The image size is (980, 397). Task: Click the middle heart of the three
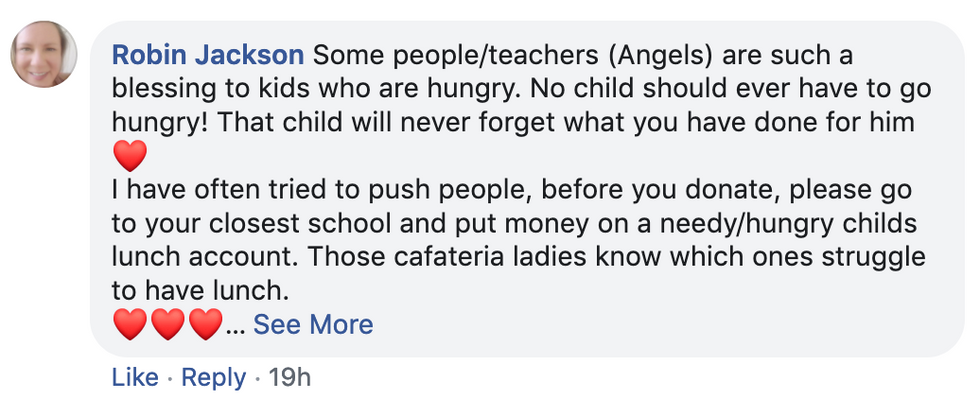point(168,324)
